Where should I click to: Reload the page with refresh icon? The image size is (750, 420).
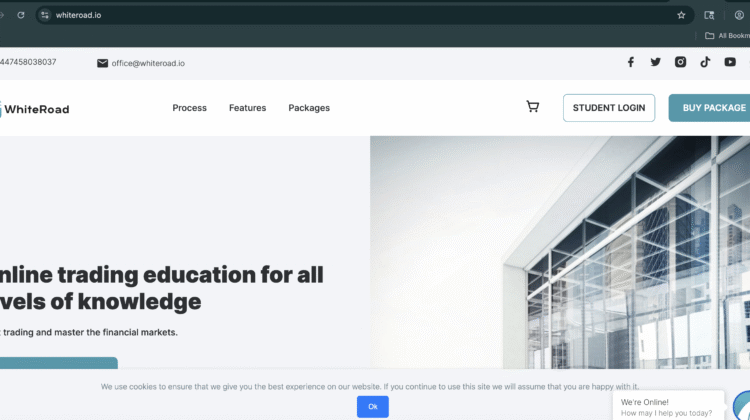pyautogui.click(x=21, y=15)
